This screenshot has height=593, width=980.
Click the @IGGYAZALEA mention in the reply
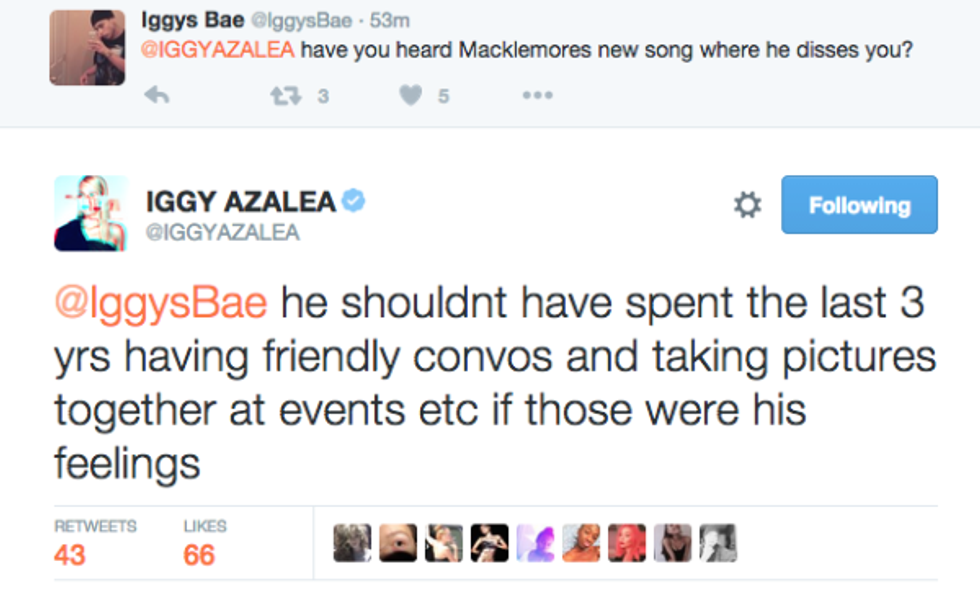point(219,50)
